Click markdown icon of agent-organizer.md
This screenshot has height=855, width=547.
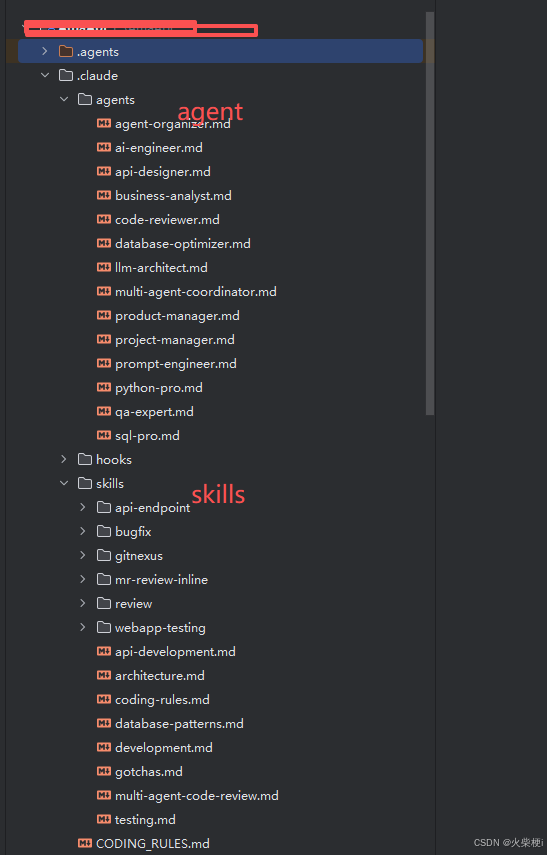tap(104, 123)
